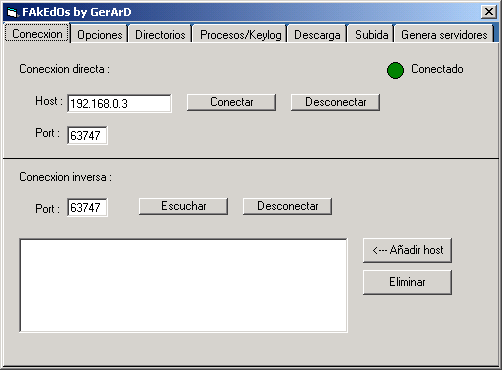Click the Host field containing 192.168.0.3

coord(119,103)
